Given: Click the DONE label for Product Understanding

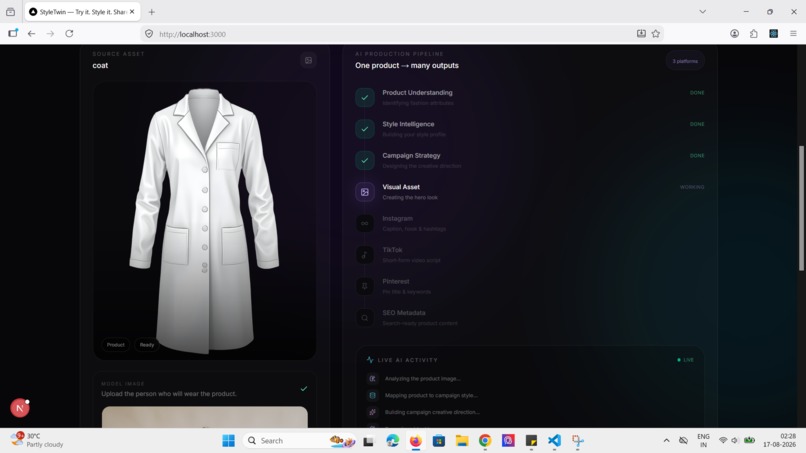Looking at the screenshot, I should point(697,93).
